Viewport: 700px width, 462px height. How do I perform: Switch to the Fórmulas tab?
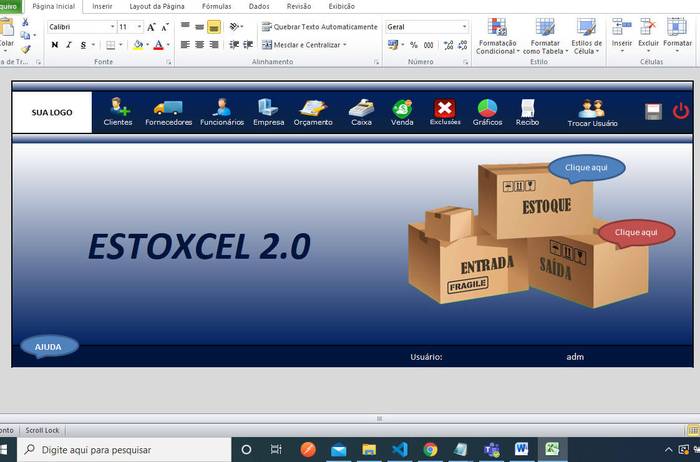217,6
